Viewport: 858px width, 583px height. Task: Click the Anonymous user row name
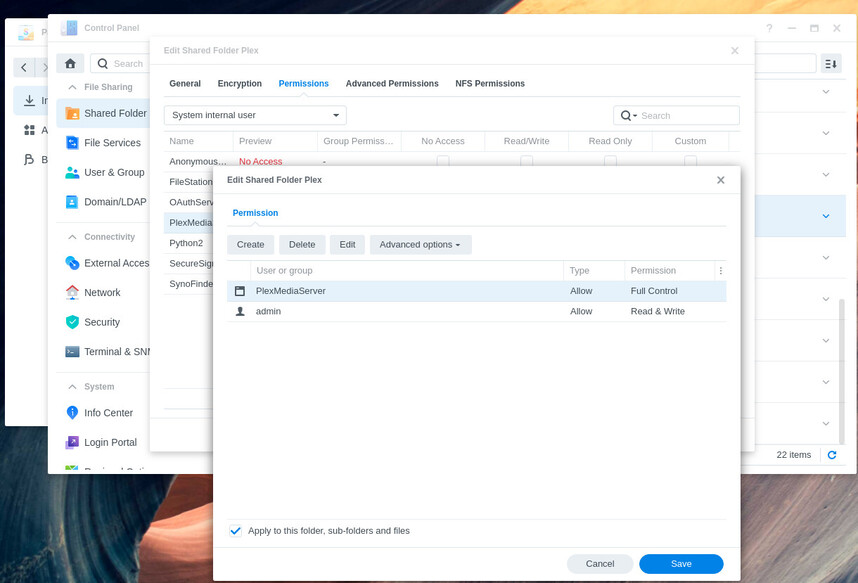[x=198, y=161]
